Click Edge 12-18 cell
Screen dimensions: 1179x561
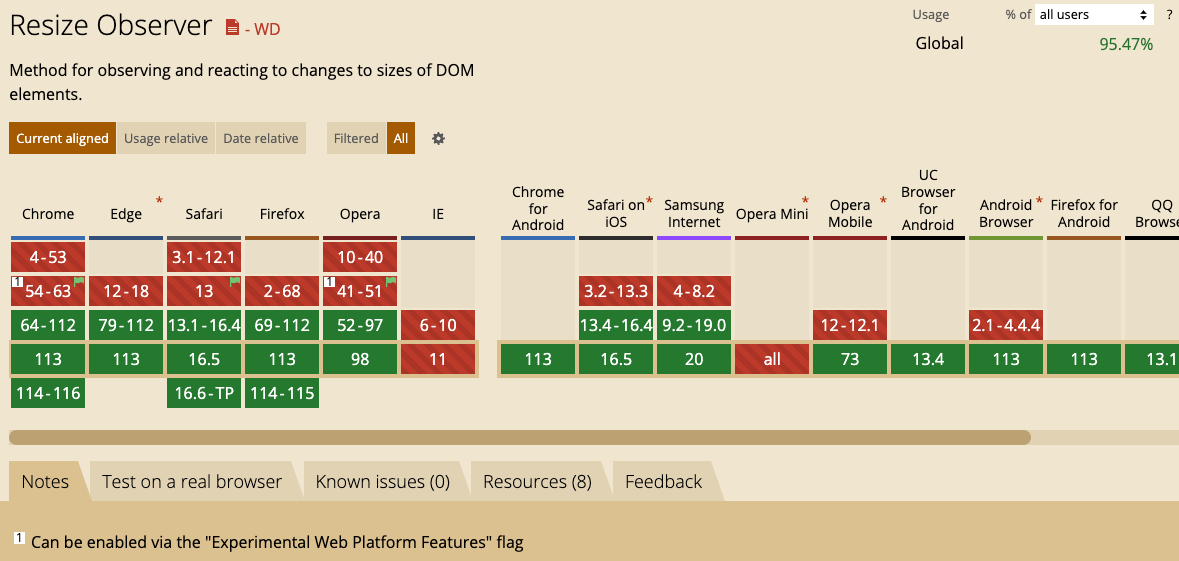tap(126, 291)
